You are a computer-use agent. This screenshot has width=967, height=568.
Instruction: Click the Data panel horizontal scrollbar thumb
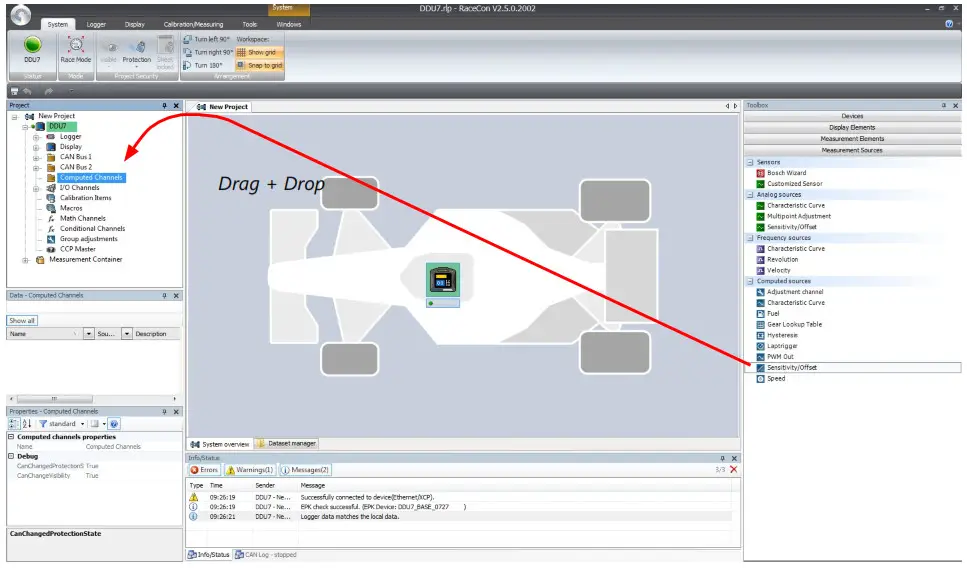click(x=54, y=399)
